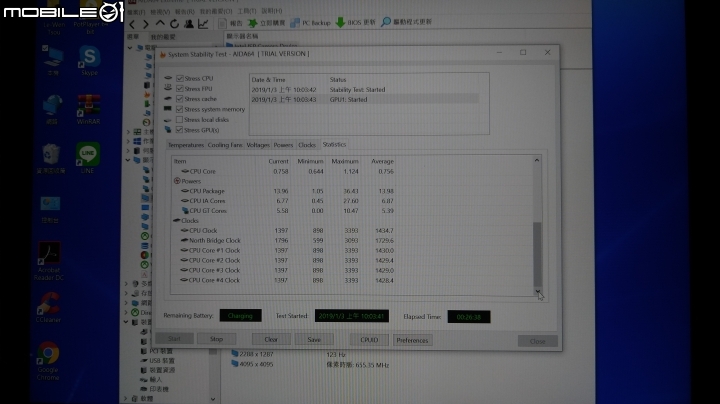This screenshot has width=720, height=404.
Task: Expand the bottom software tree node in AIDA64
Action: pyautogui.click(x=126, y=399)
